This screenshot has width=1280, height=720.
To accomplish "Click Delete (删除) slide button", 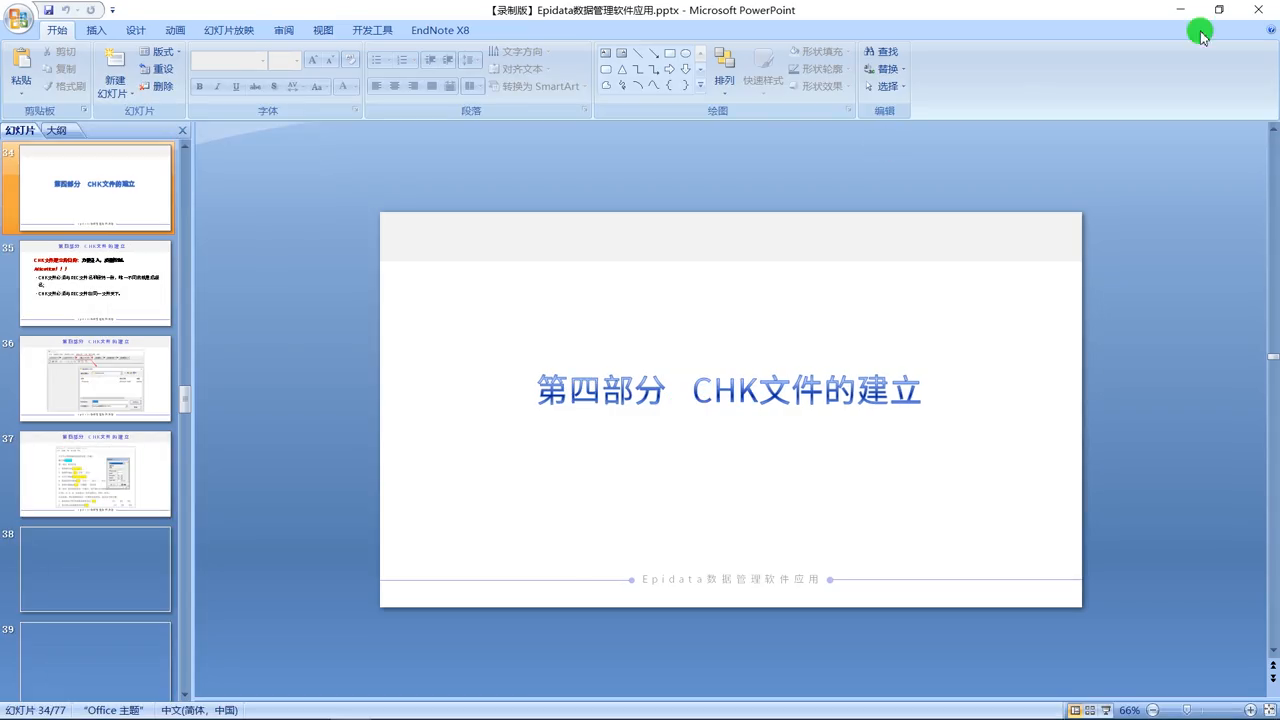I will [157, 87].
